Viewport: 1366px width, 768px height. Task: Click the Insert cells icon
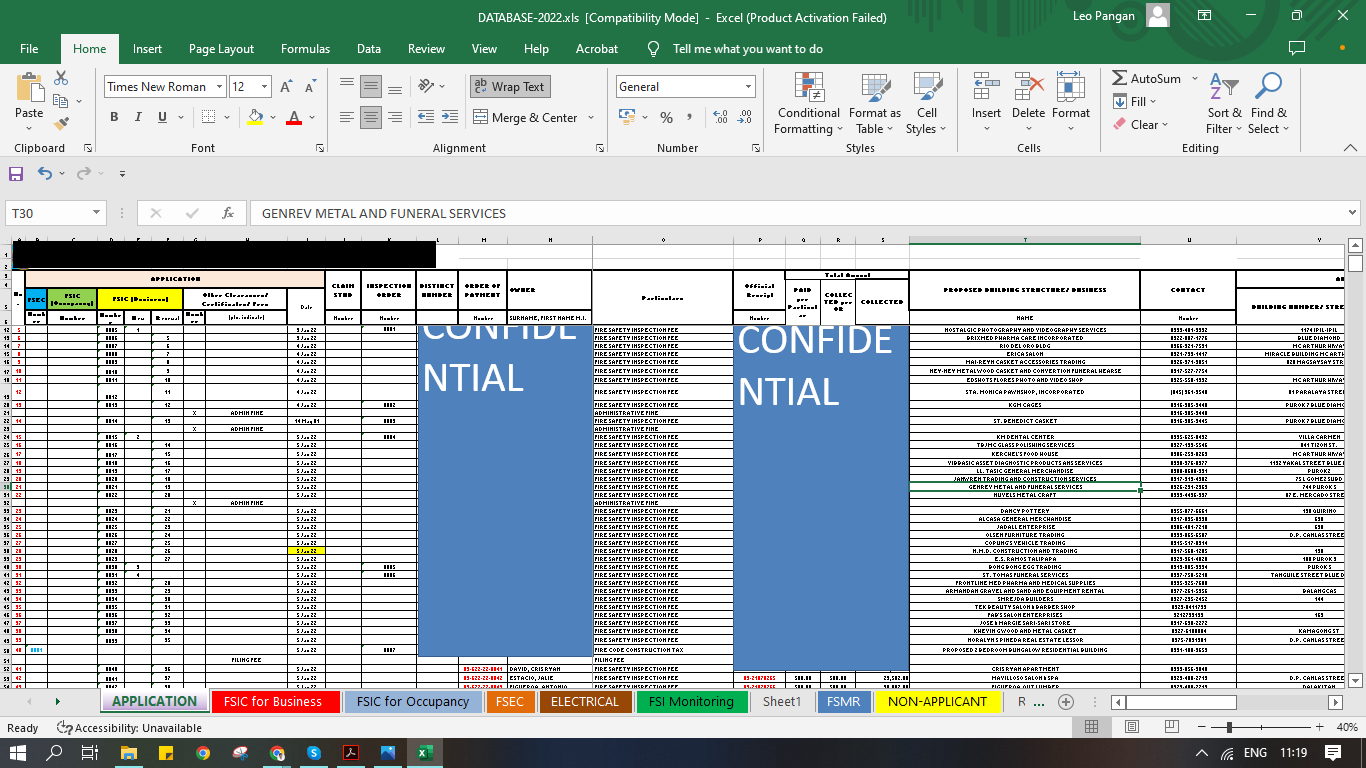986,86
